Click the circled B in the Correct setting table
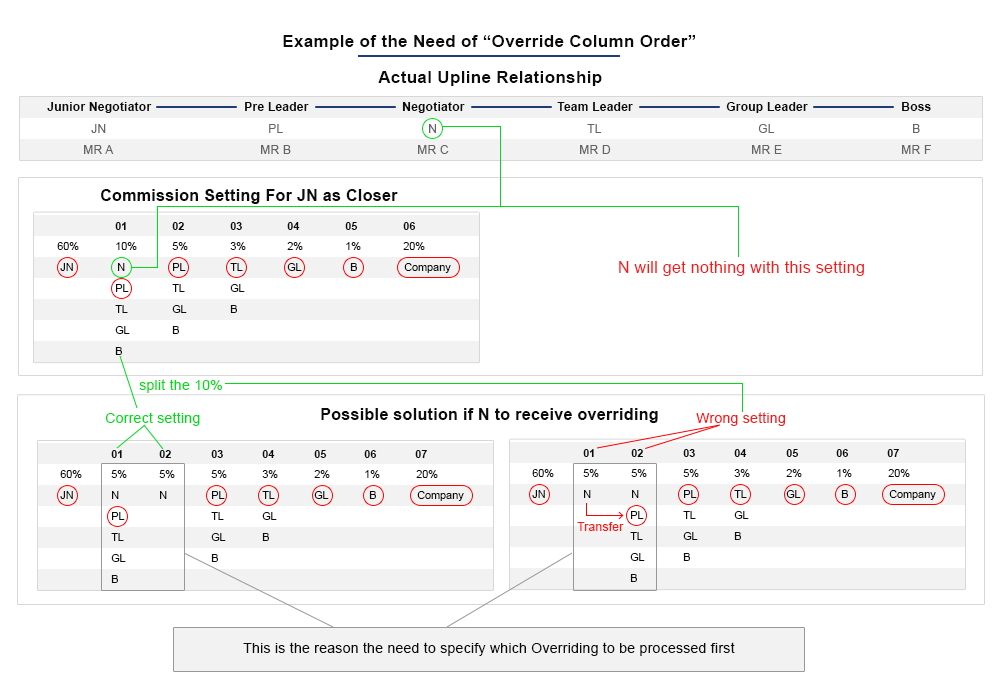 (x=373, y=495)
